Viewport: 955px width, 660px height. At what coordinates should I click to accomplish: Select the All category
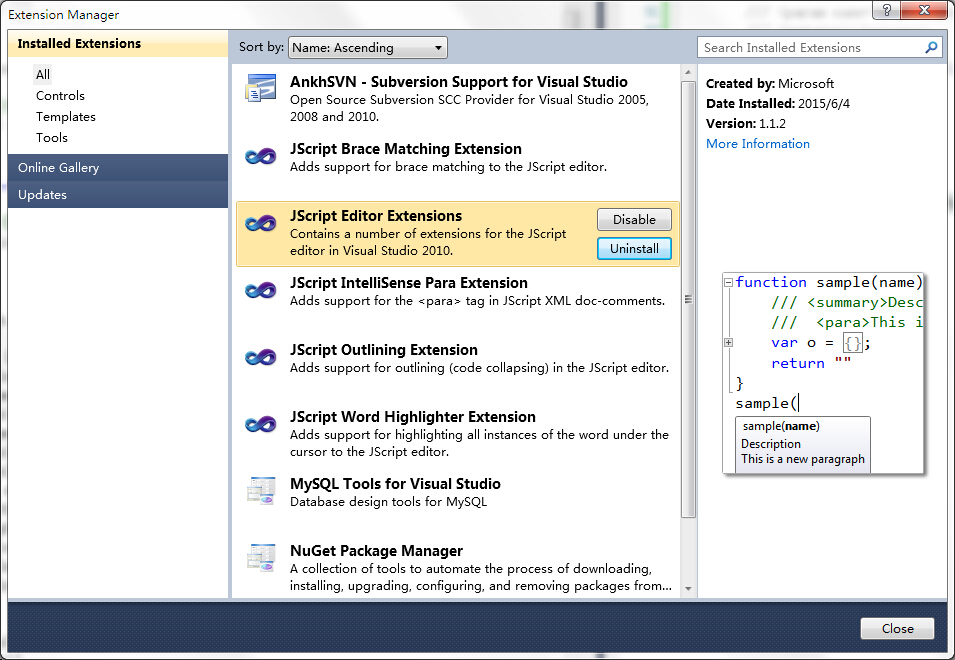point(43,74)
